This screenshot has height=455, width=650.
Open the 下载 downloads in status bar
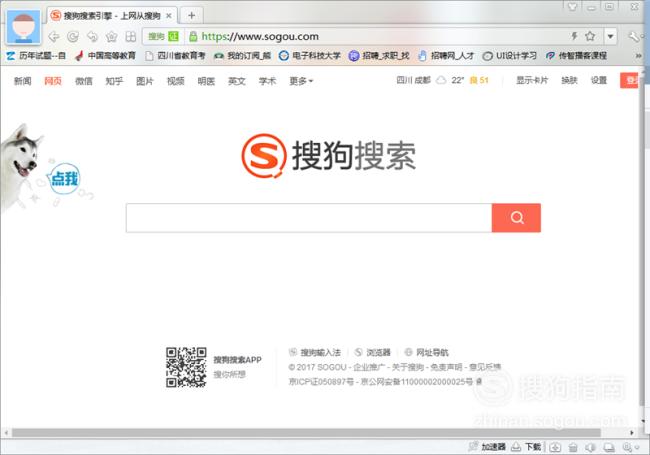point(526,447)
